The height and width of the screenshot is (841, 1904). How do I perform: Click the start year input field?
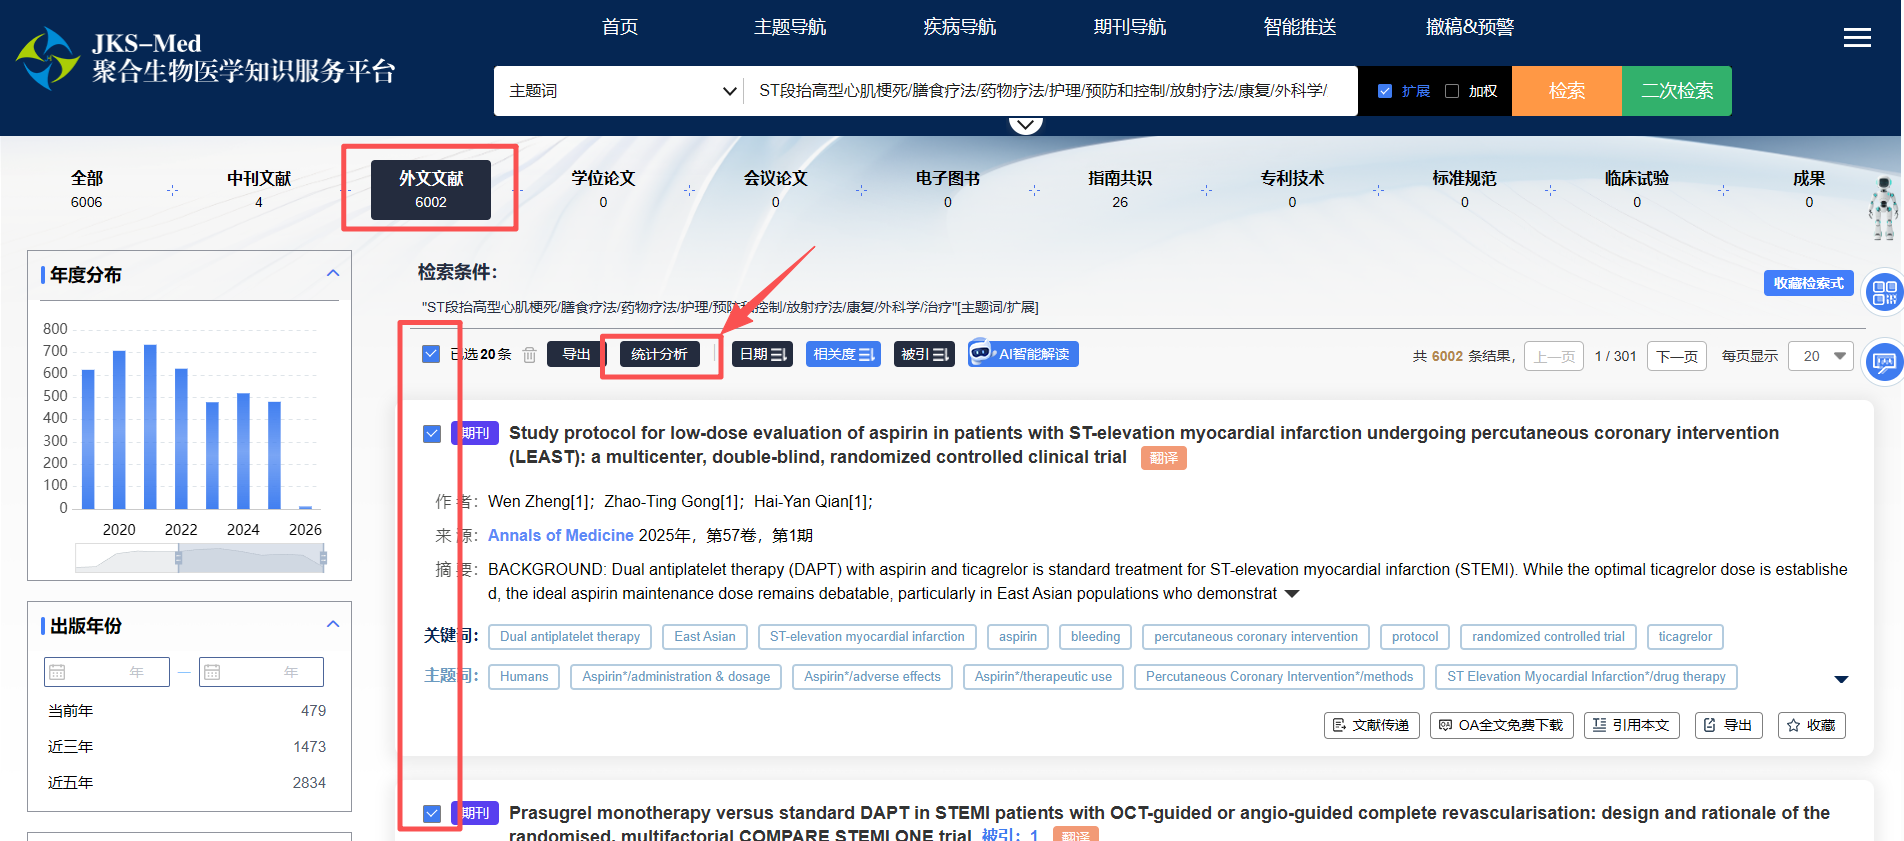coord(107,672)
